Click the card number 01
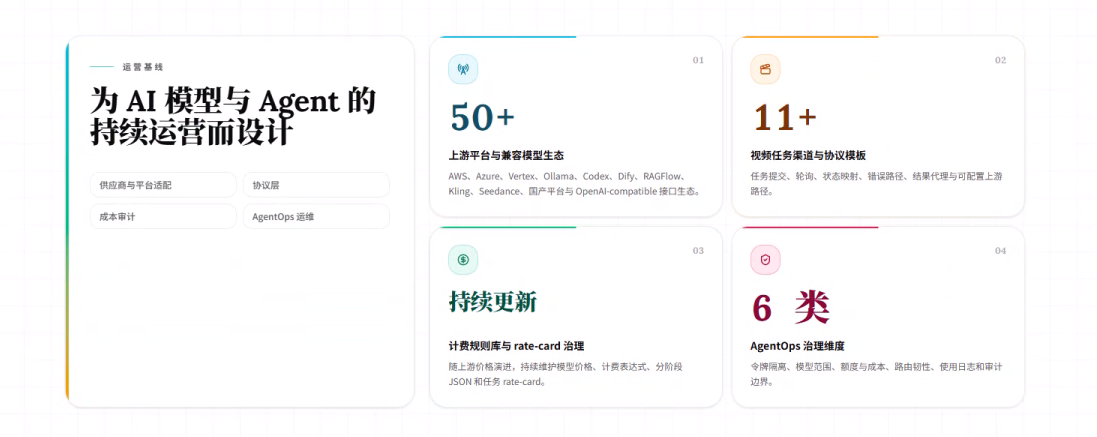This screenshot has height=437, width=1097. pyautogui.click(x=698, y=60)
